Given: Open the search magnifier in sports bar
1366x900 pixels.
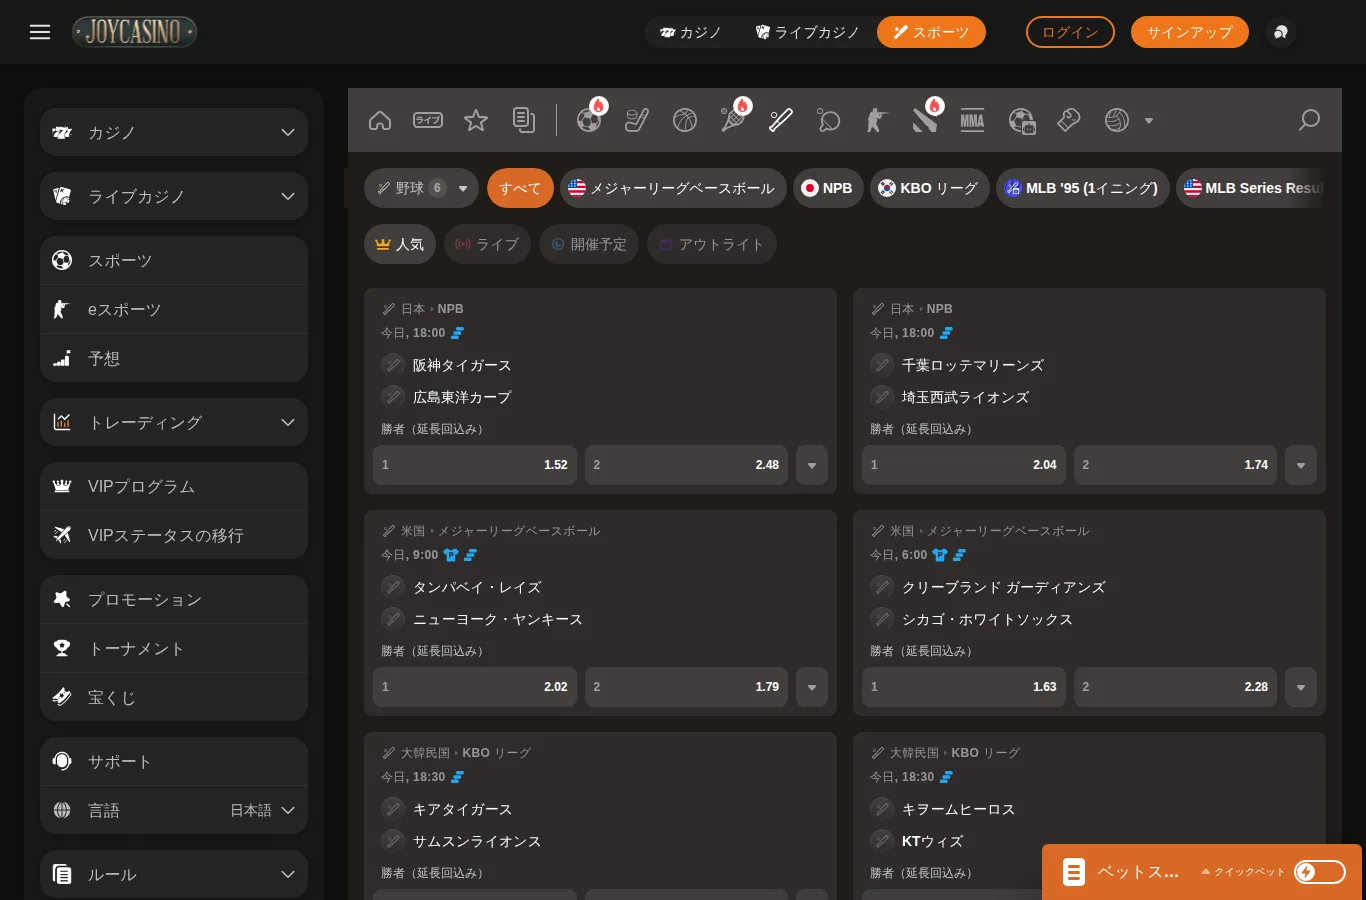Looking at the screenshot, I should (1309, 121).
